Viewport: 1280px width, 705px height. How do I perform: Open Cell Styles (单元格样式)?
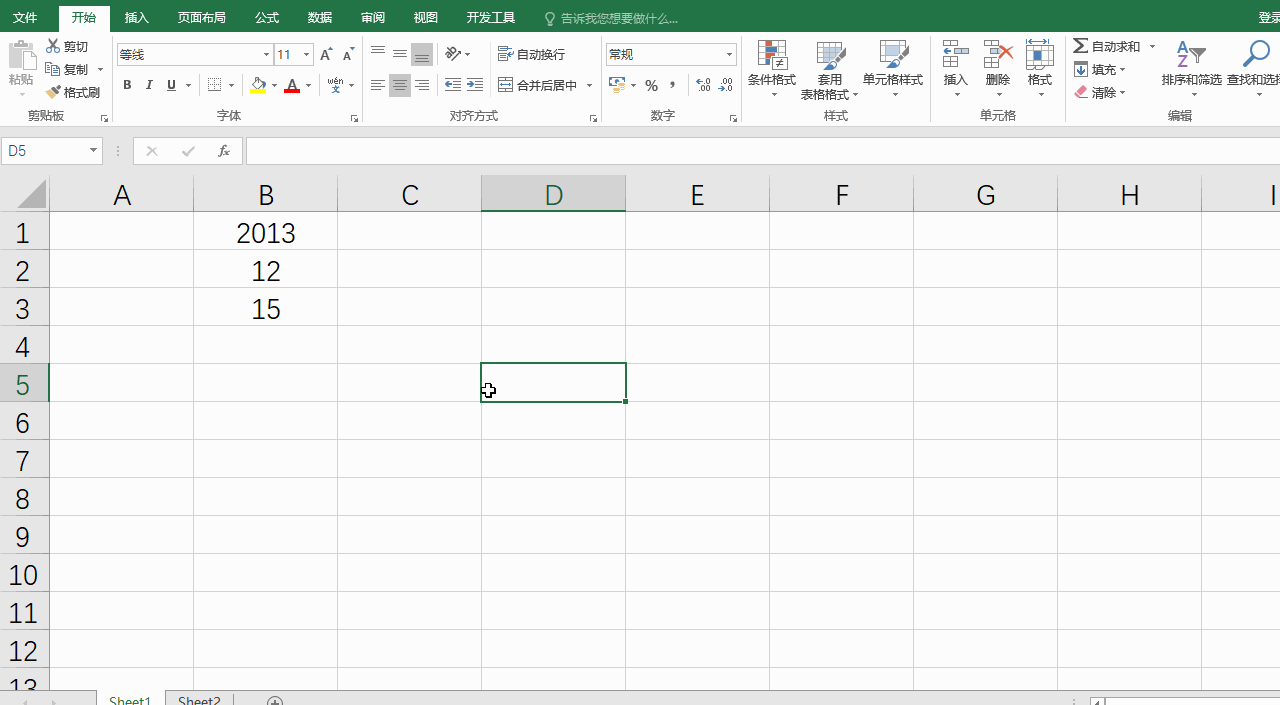click(x=893, y=70)
